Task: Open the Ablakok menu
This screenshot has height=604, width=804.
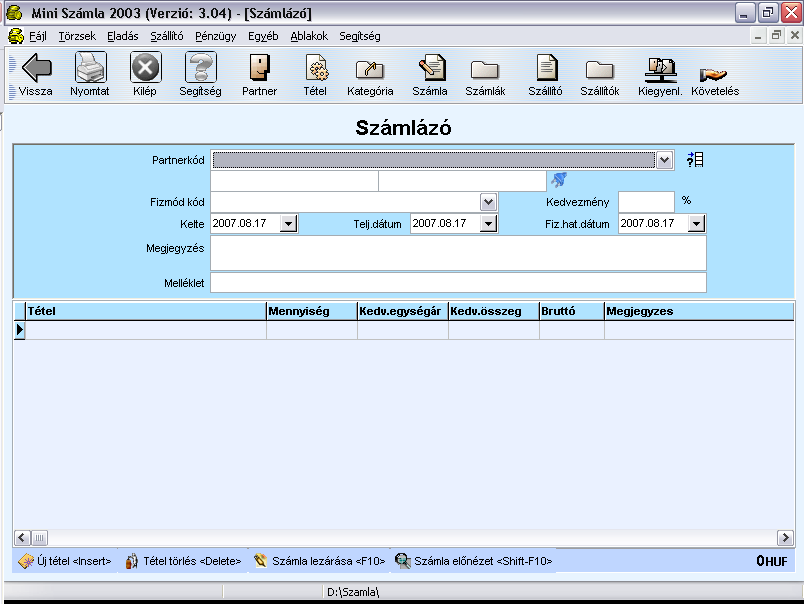Action: [309, 36]
